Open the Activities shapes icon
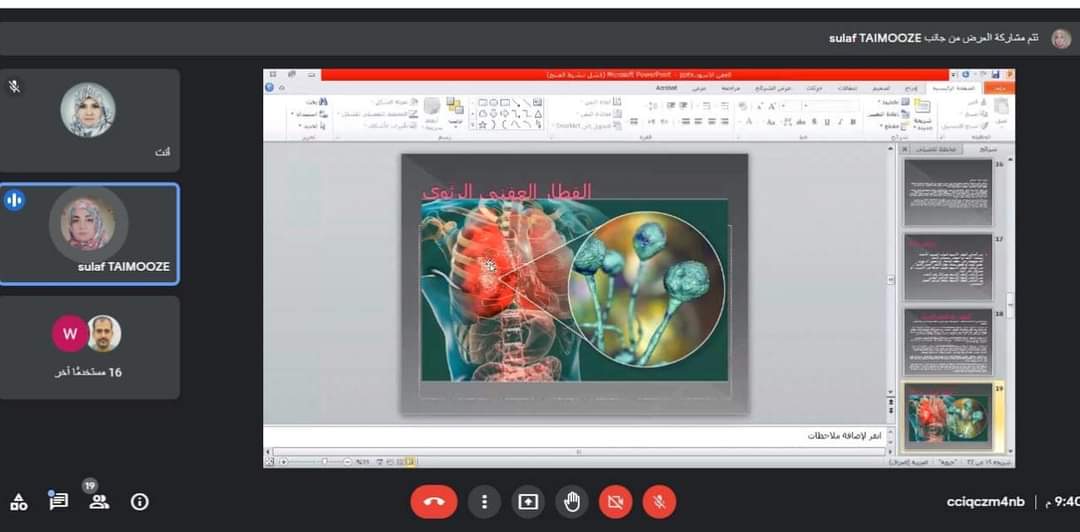The width and height of the screenshot is (1080, 532). click(x=19, y=502)
